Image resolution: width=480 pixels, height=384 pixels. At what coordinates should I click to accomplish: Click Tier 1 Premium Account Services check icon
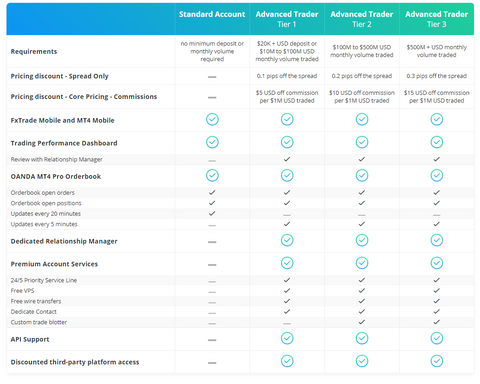[x=287, y=263]
